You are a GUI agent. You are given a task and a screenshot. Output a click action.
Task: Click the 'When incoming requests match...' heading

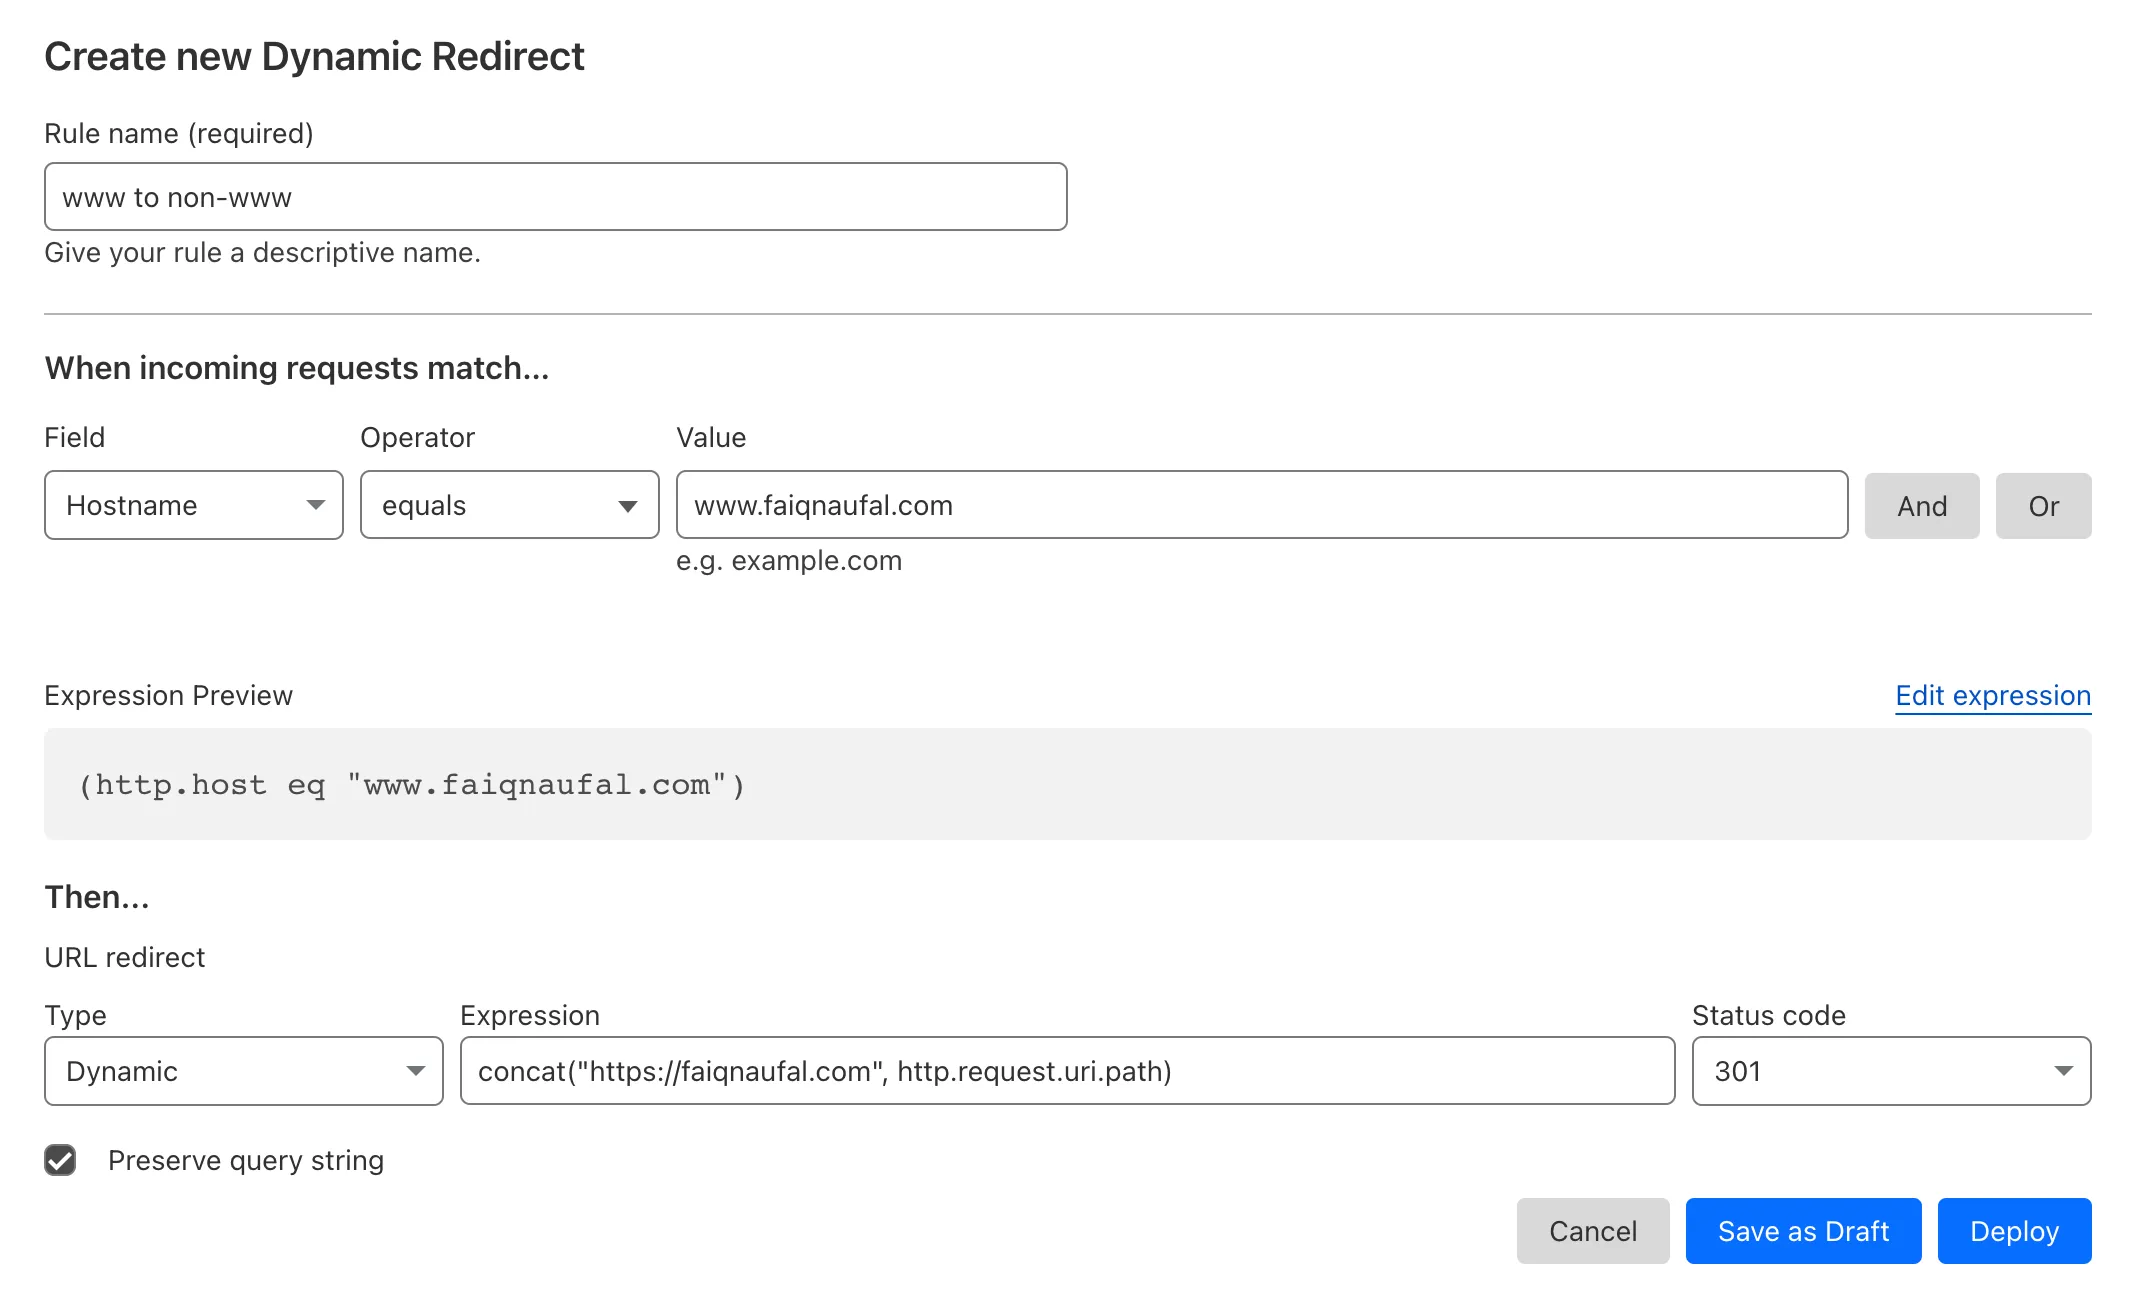(297, 368)
